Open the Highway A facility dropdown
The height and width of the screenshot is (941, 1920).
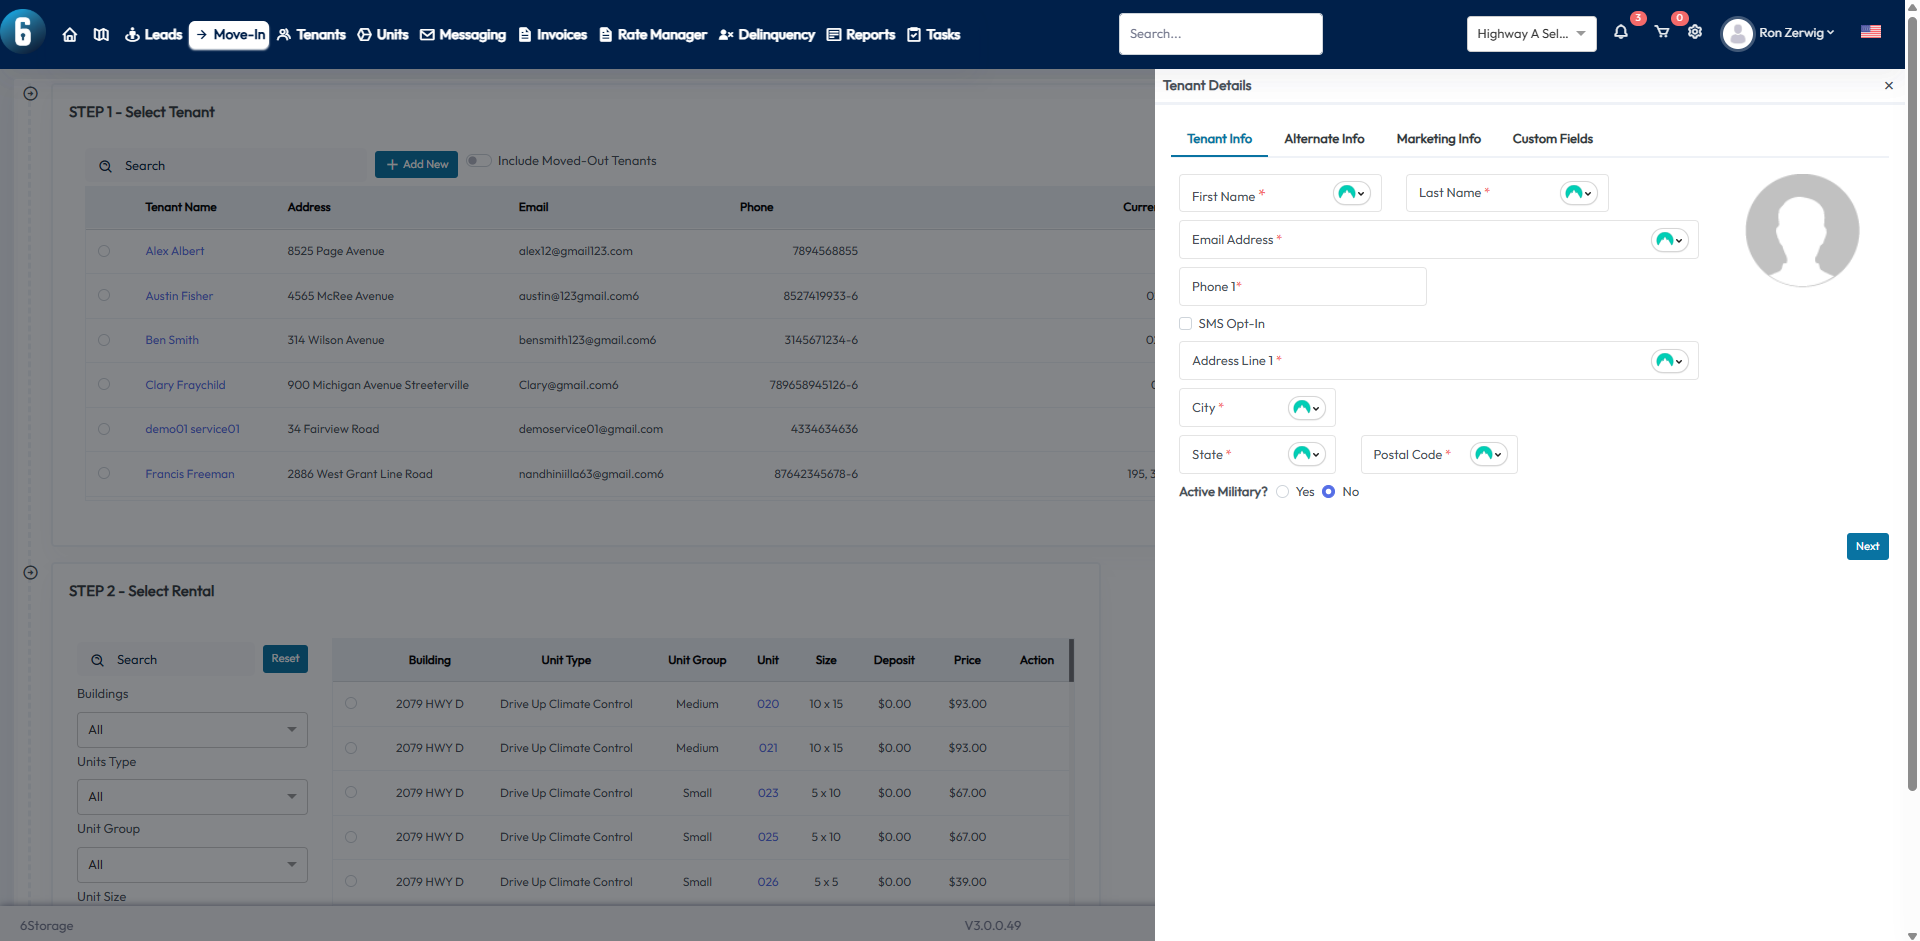click(1530, 34)
